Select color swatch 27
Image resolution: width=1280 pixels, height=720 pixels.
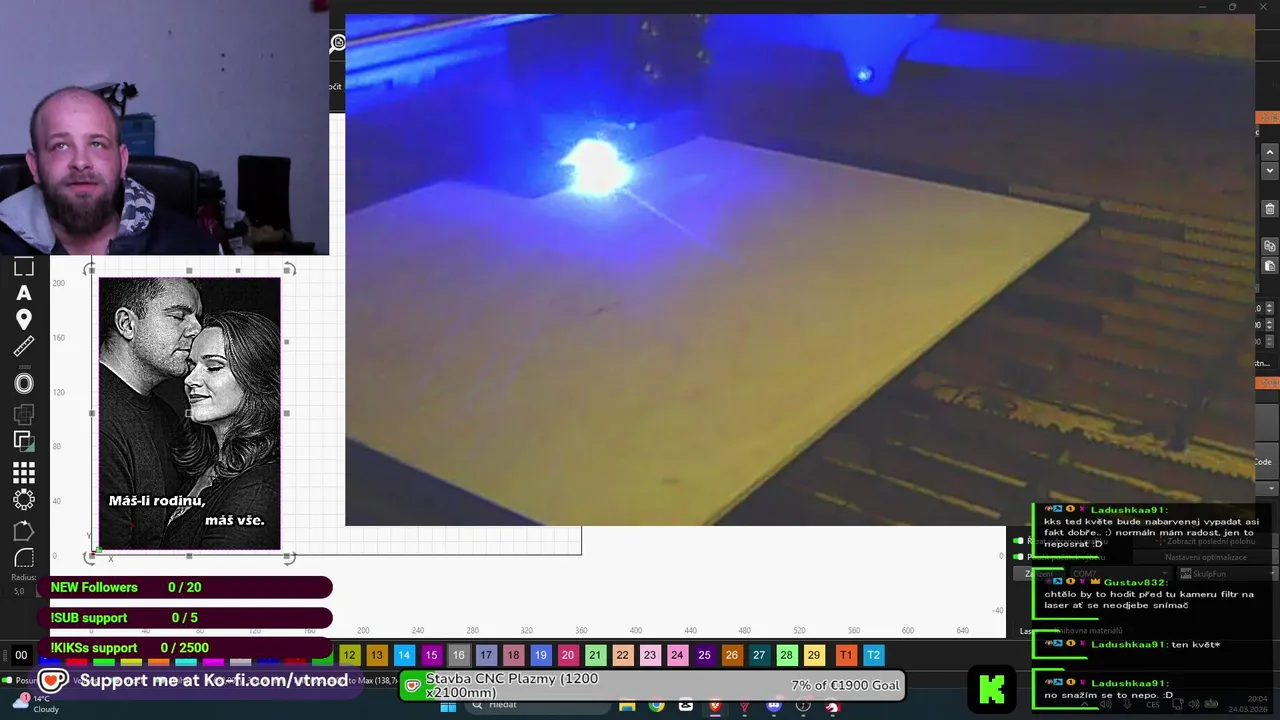[x=759, y=655]
